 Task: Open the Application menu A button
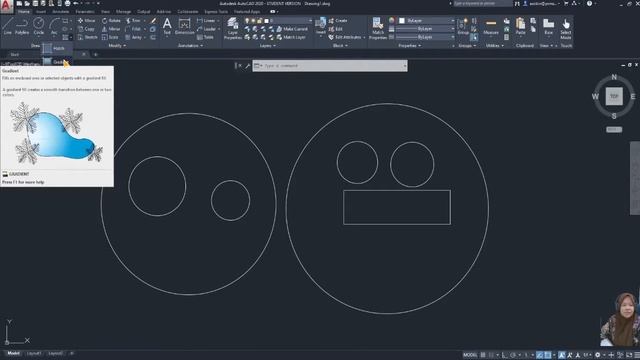pyautogui.click(x=6, y=6)
